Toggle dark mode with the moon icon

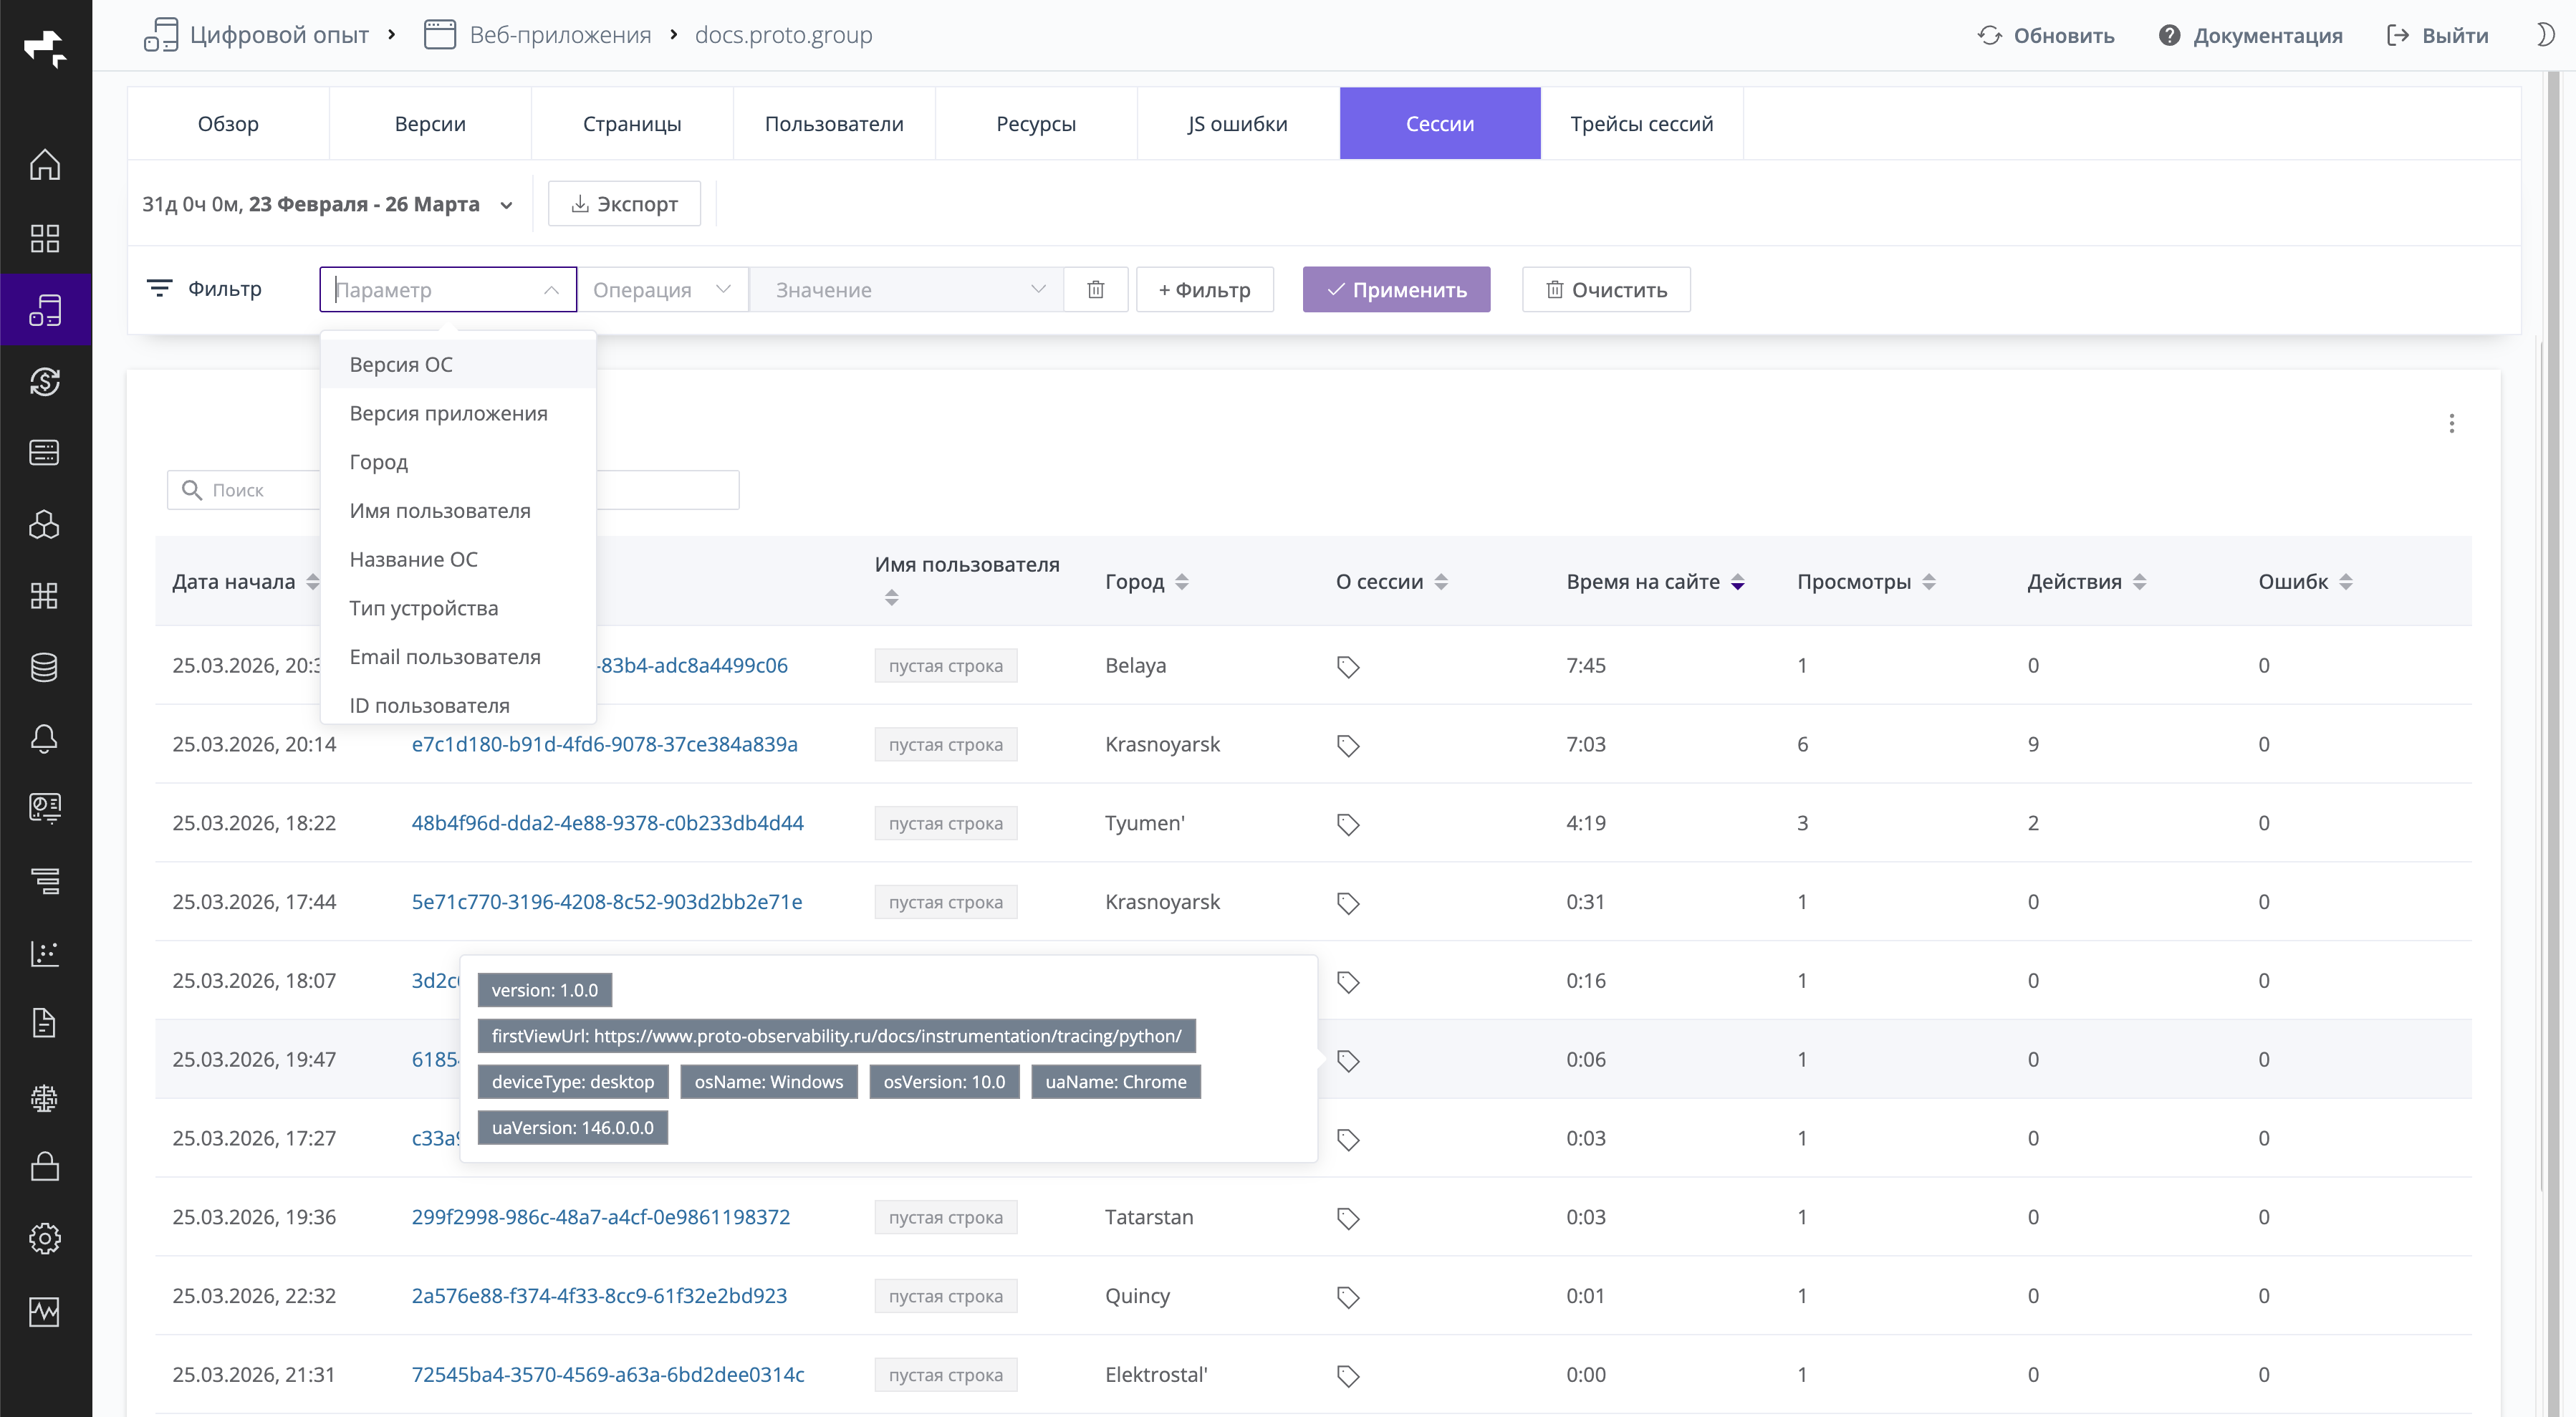click(x=2546, y=35)
